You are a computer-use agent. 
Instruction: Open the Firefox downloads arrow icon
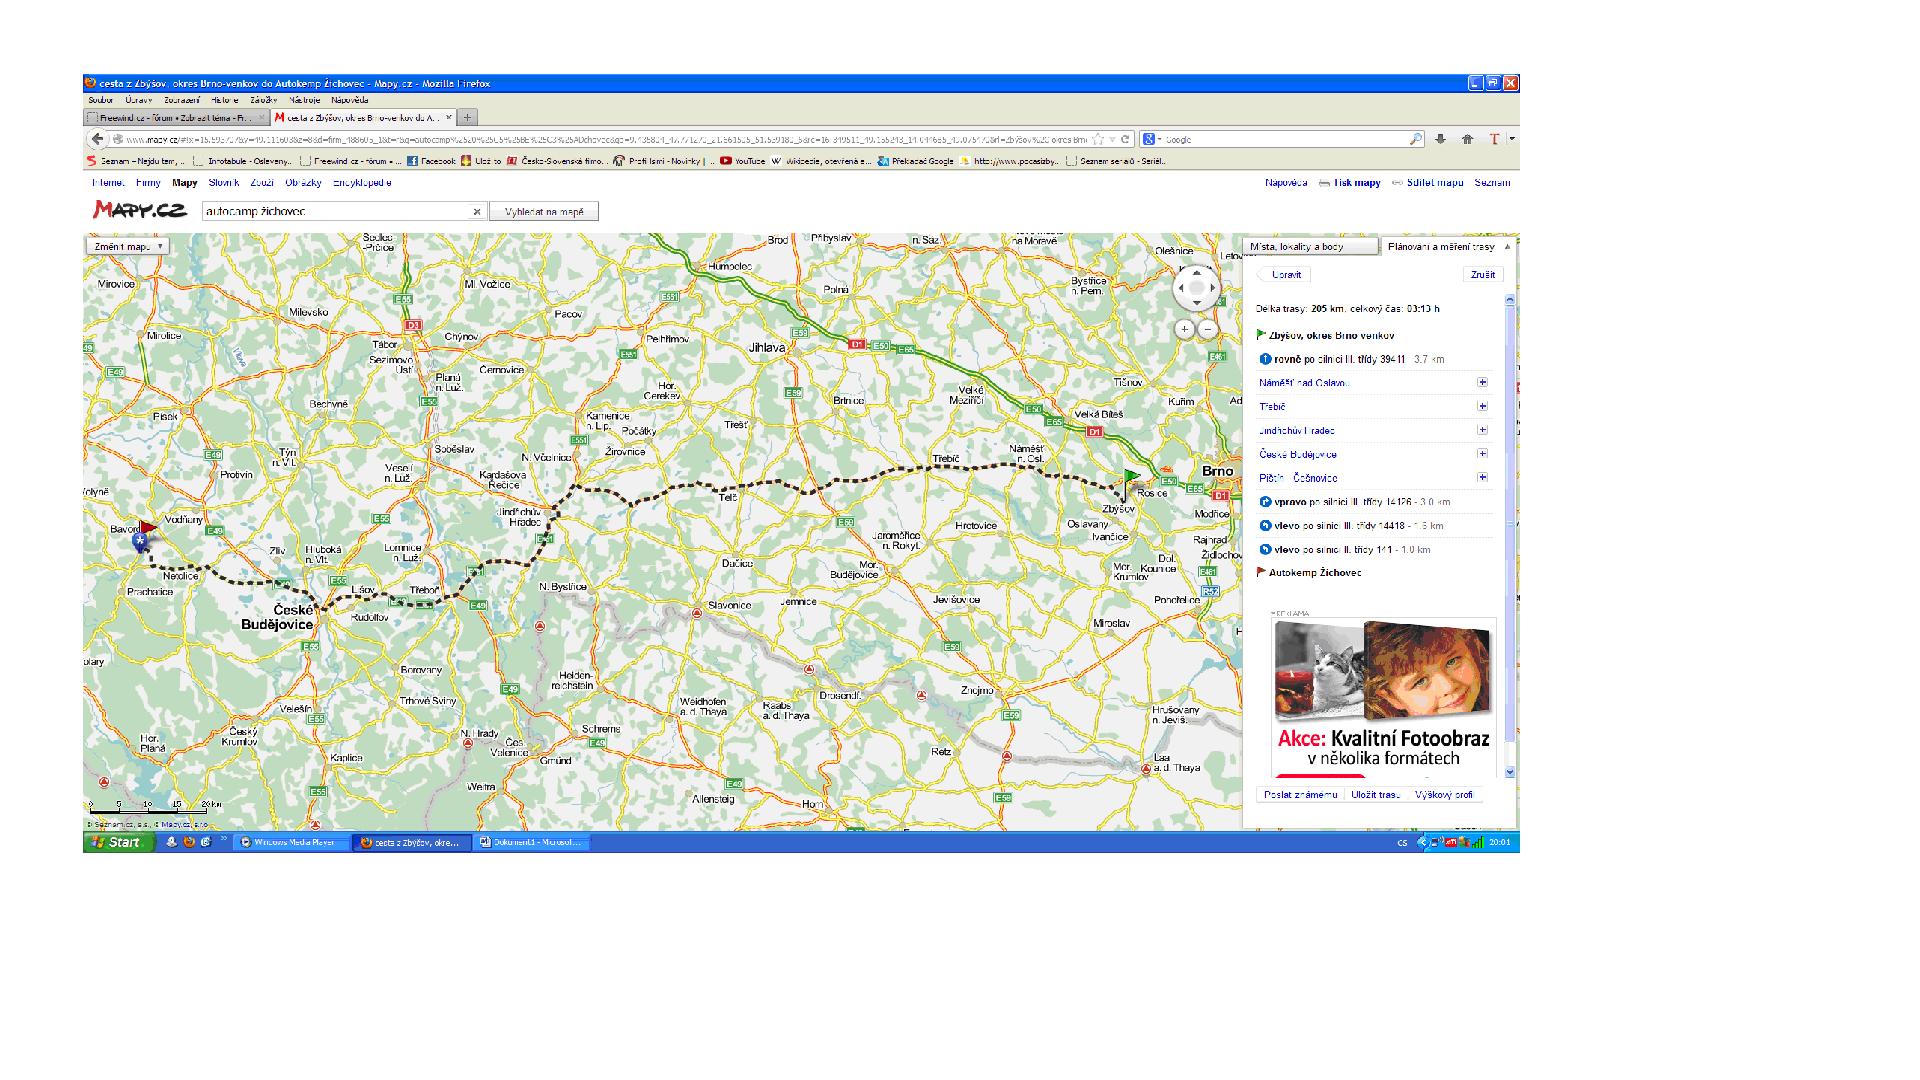coord(1440,140)
